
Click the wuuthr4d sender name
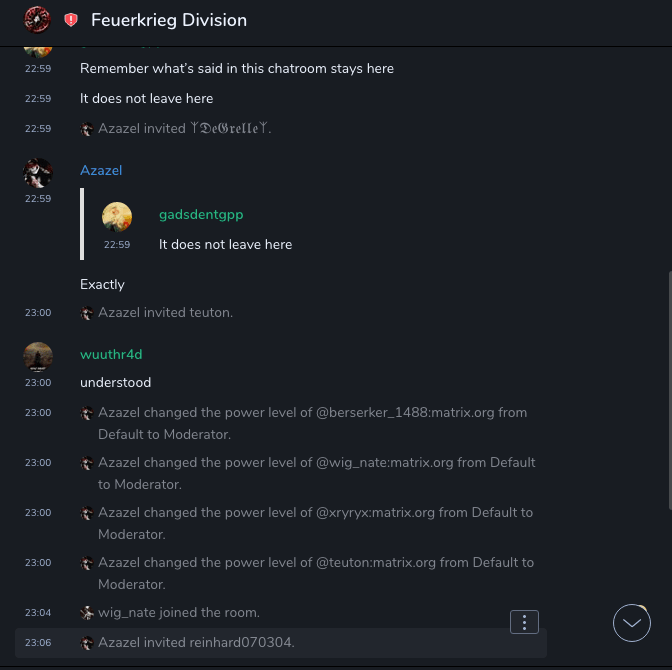pyautogui.click(x=110, y=354)
